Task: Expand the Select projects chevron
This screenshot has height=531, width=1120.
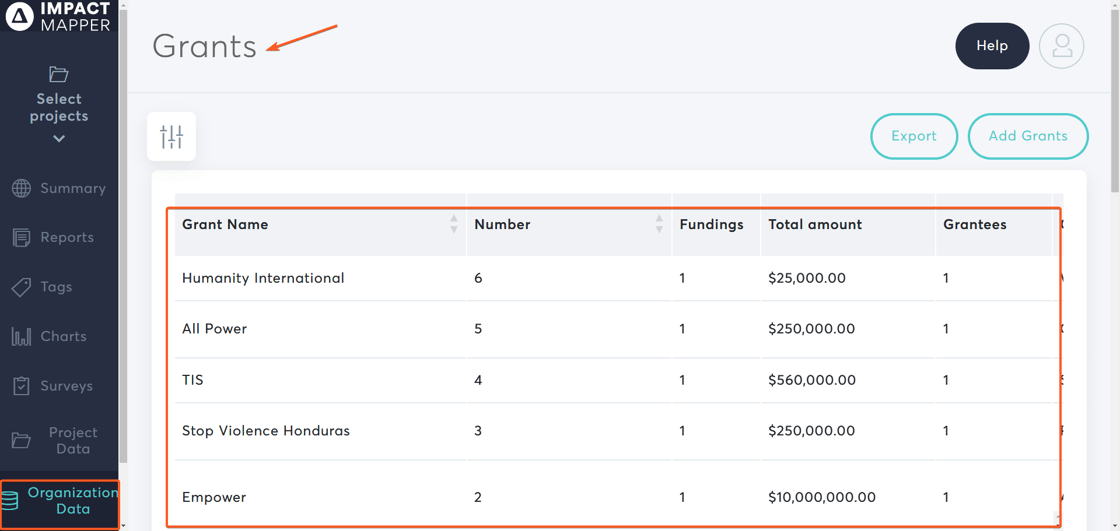Action: [59, 139]
